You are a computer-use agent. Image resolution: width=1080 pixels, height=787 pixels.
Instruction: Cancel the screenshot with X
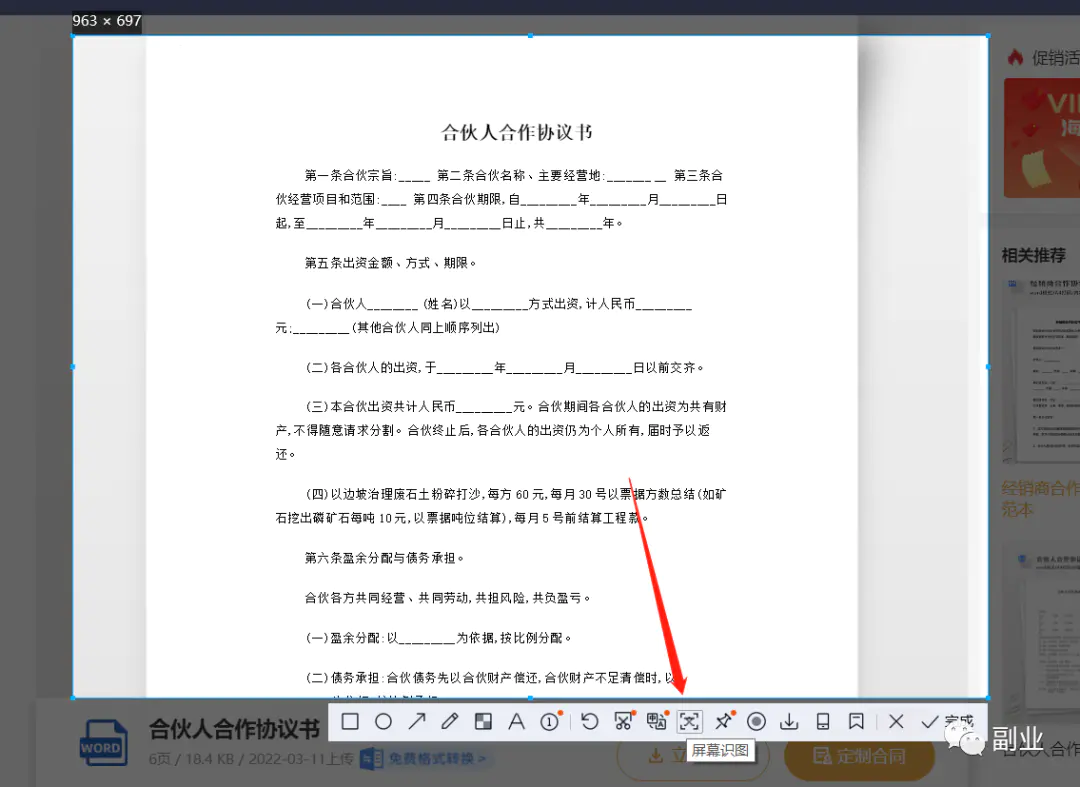pos(896,721)
